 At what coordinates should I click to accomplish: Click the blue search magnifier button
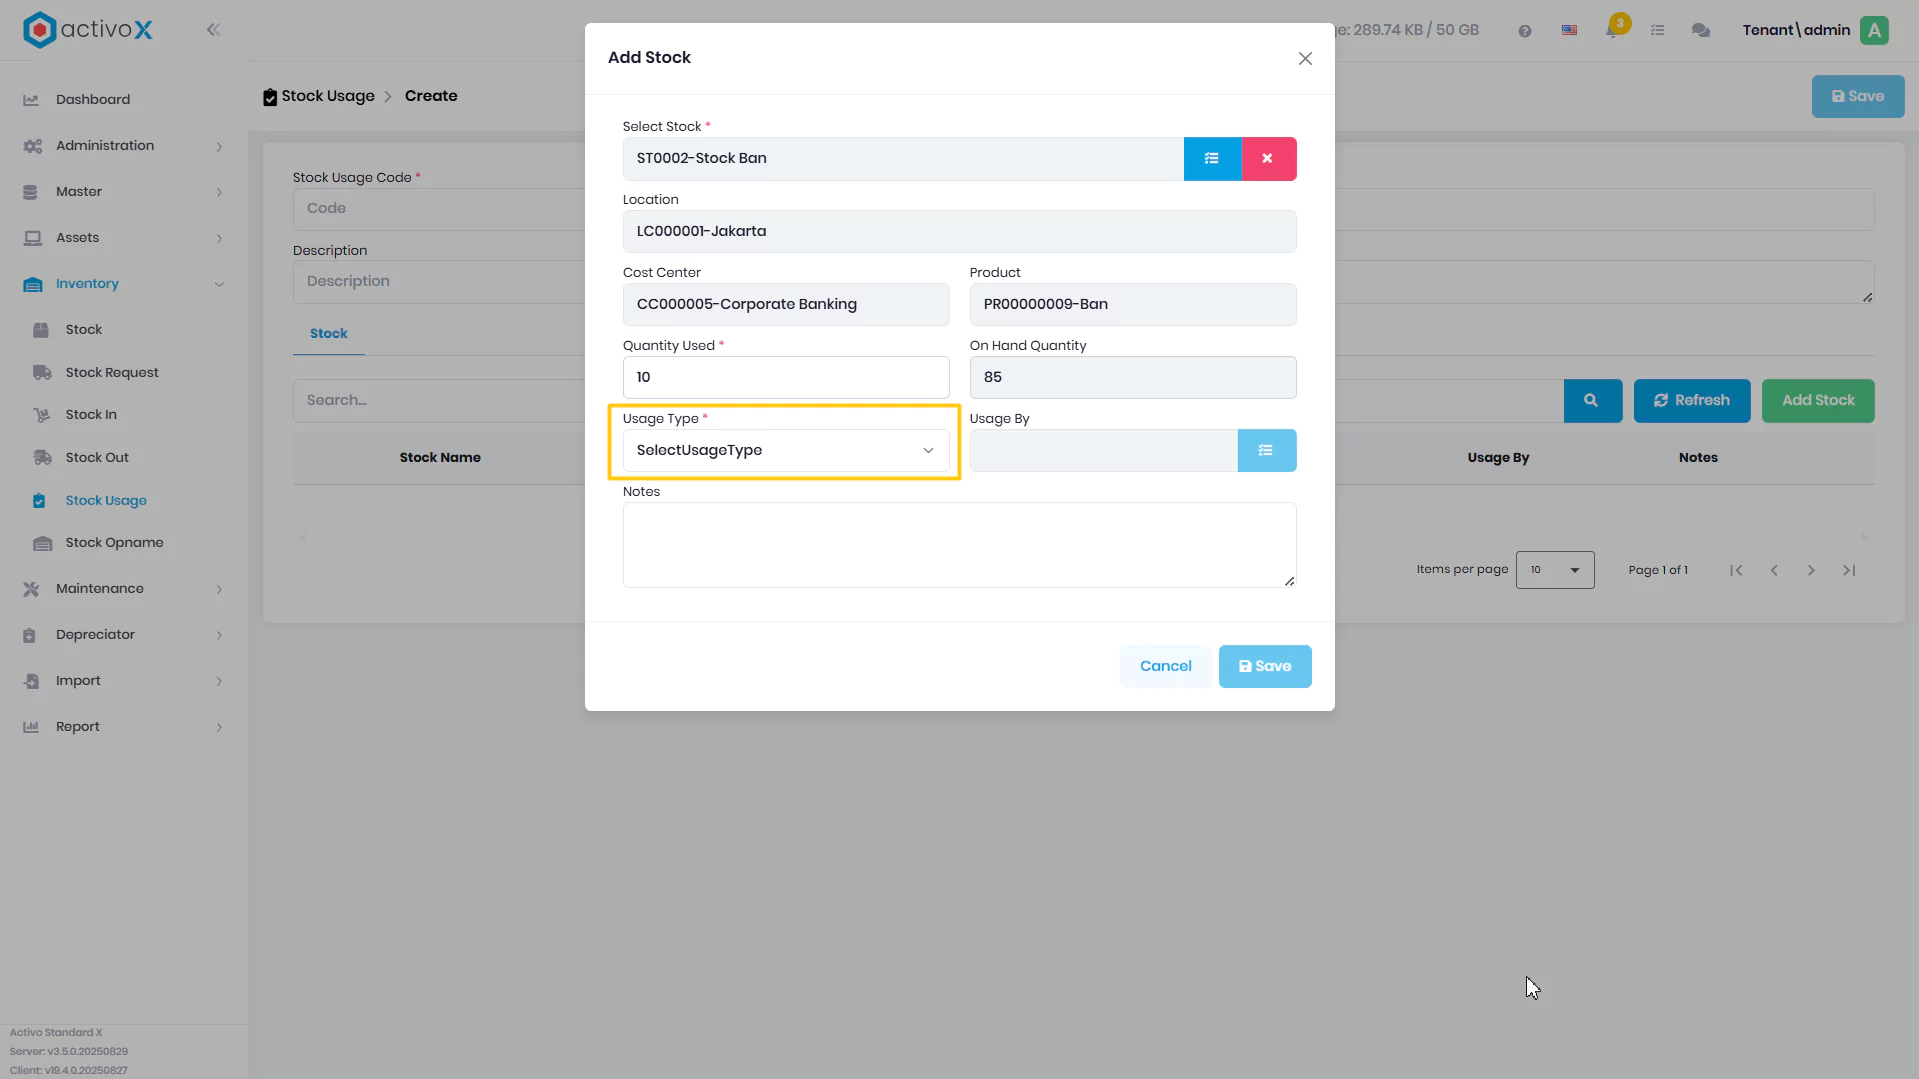click(1592, 401)
